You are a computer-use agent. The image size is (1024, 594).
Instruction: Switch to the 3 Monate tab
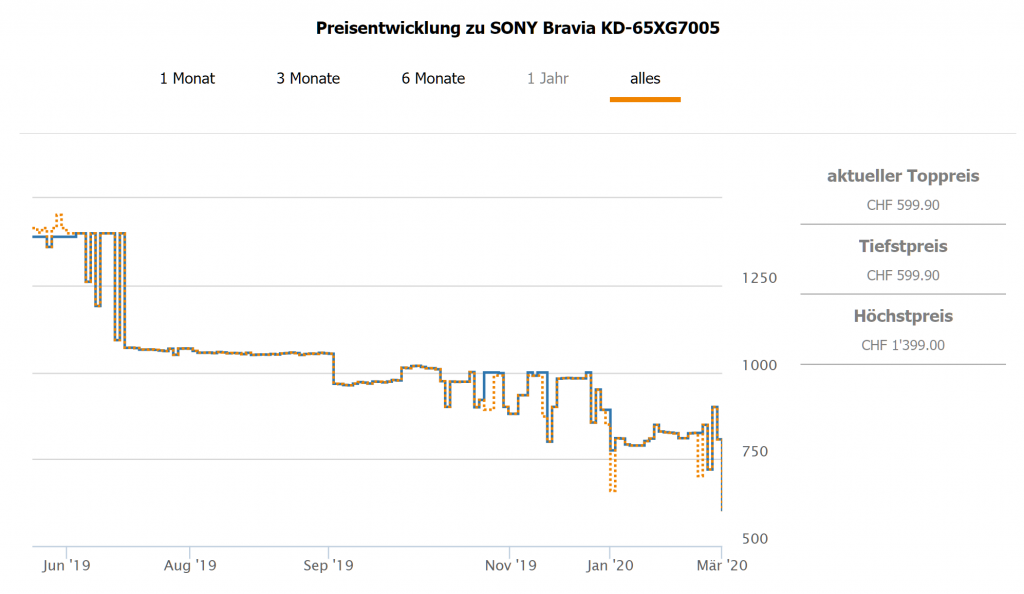pos(308,78)
